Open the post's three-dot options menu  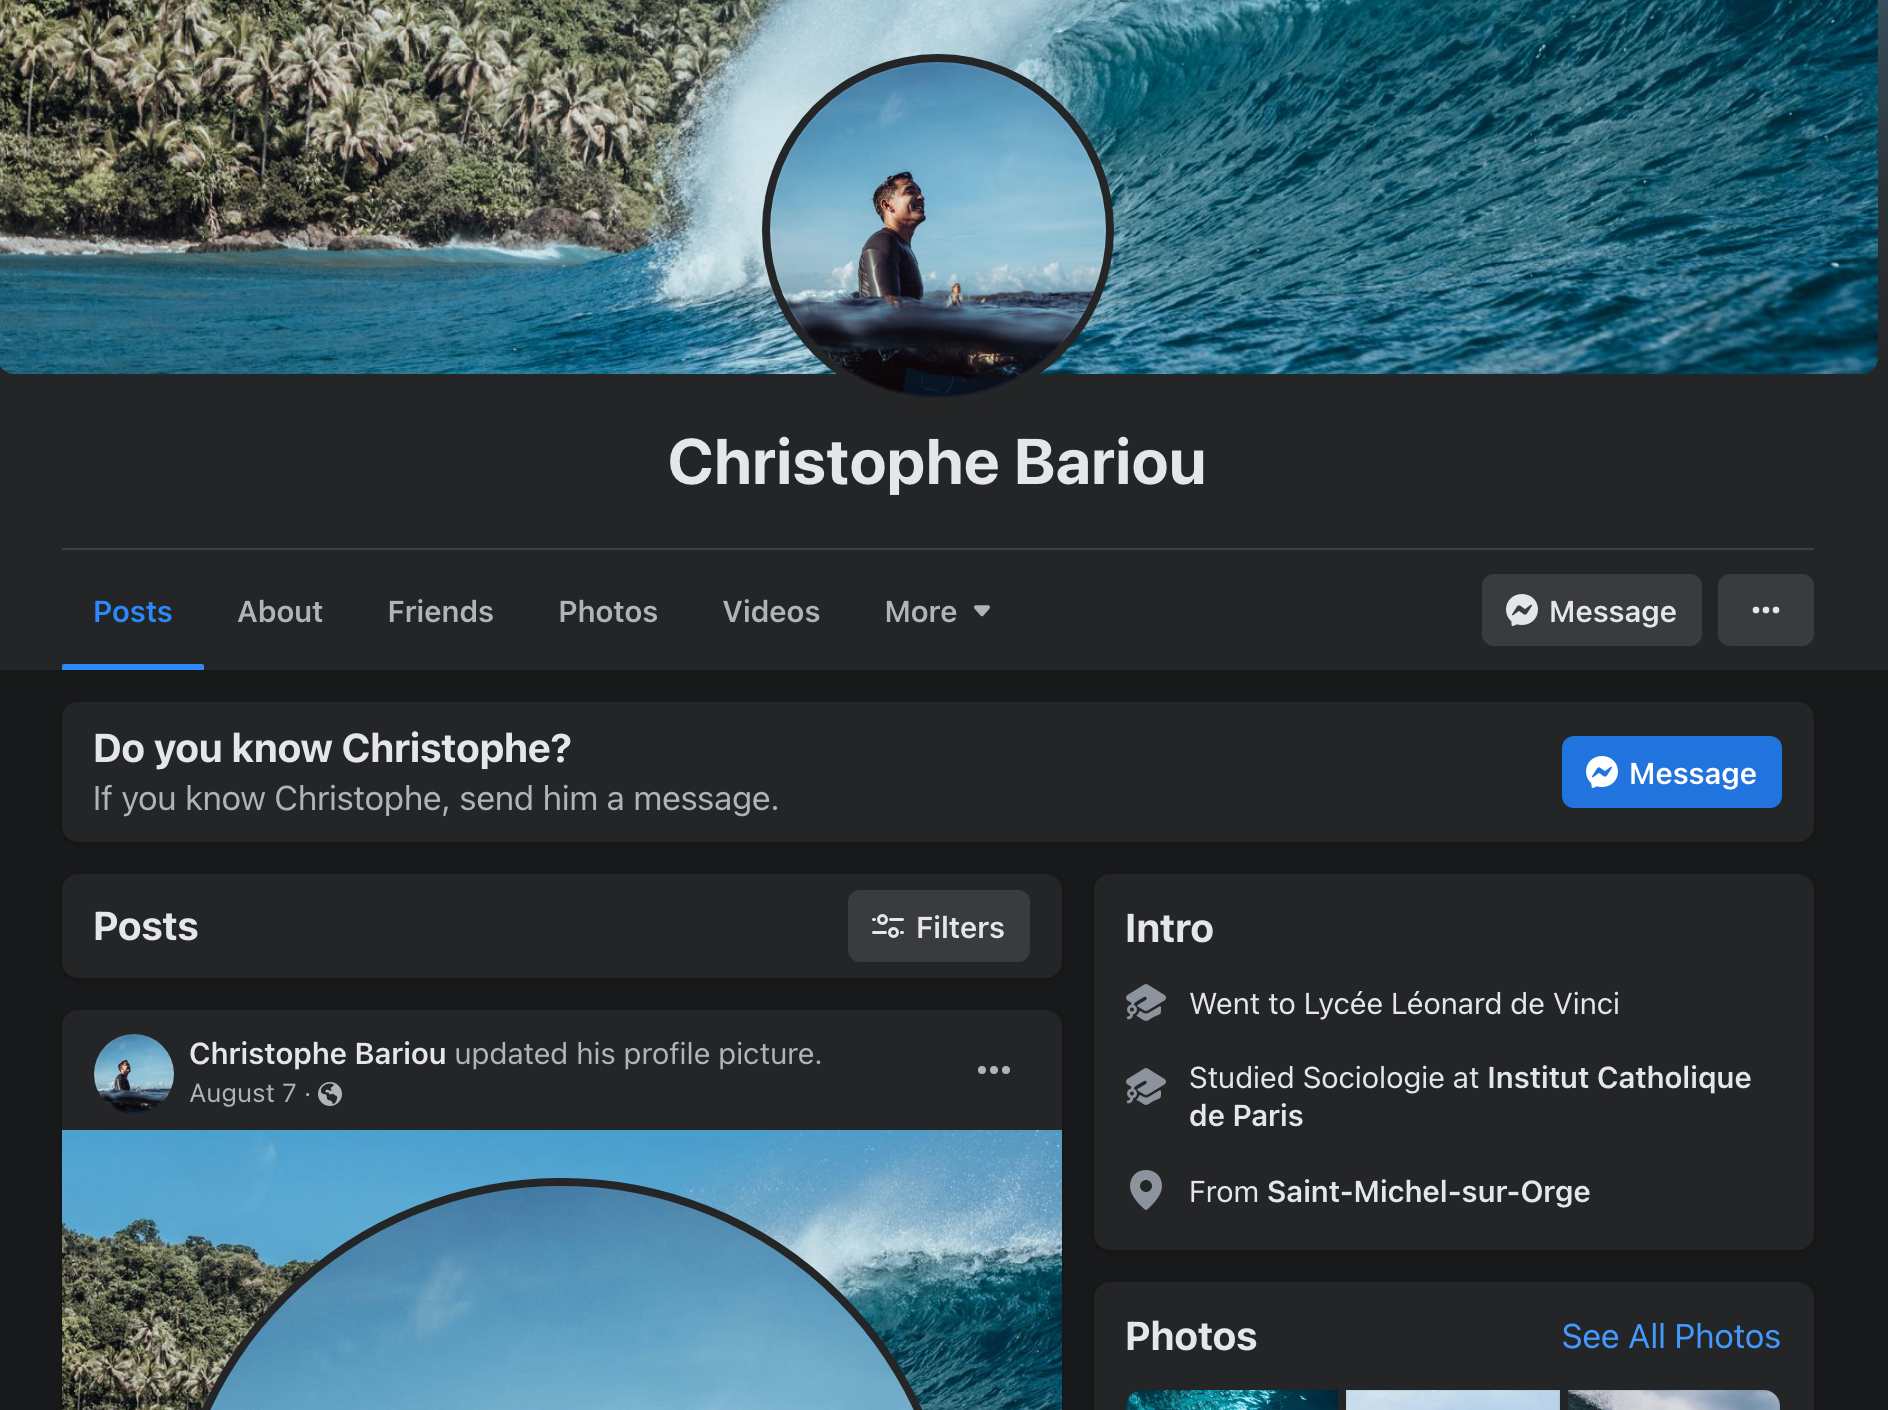click(x=993, y=1070)
